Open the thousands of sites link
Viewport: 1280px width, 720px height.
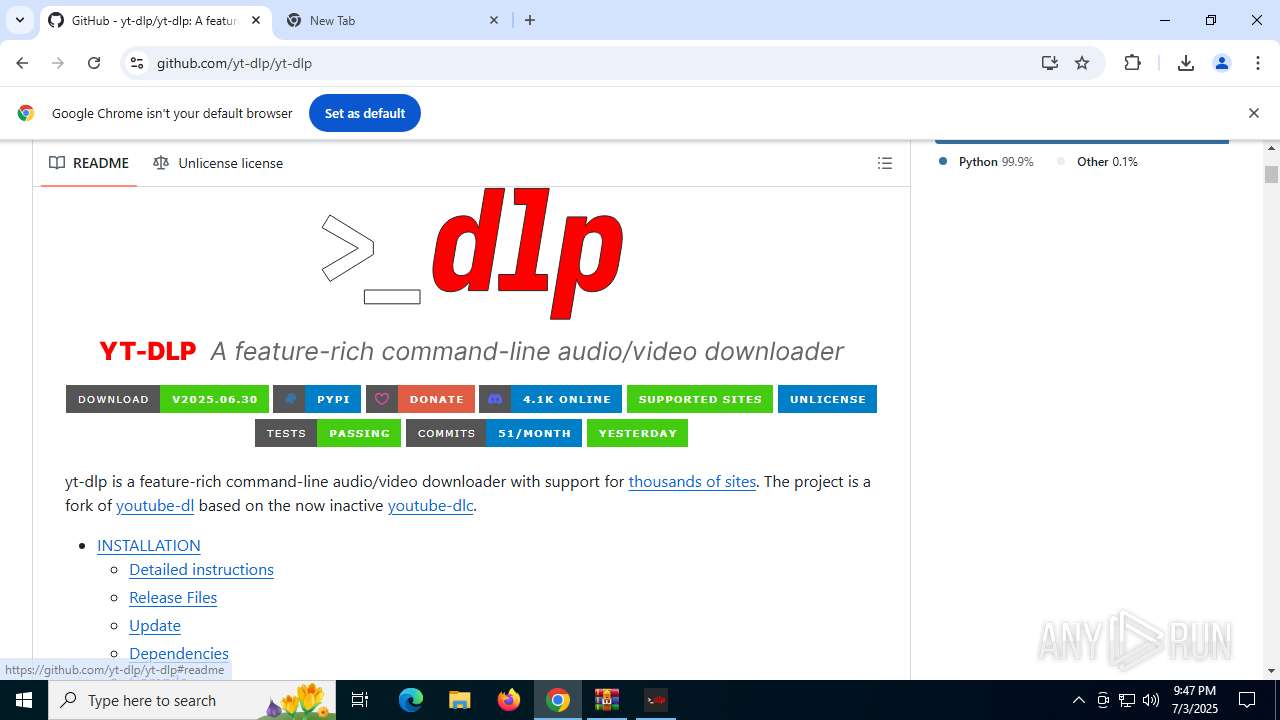pos(692,481)
